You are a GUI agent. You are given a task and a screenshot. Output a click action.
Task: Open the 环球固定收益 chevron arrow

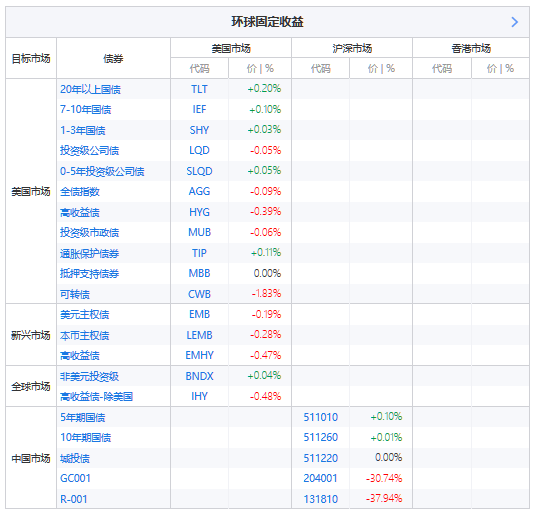point(515,22)
